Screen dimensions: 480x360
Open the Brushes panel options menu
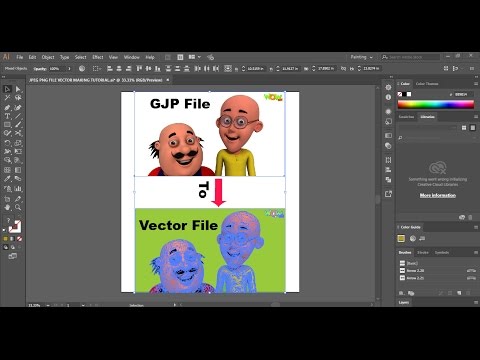(x=476, y=253)
